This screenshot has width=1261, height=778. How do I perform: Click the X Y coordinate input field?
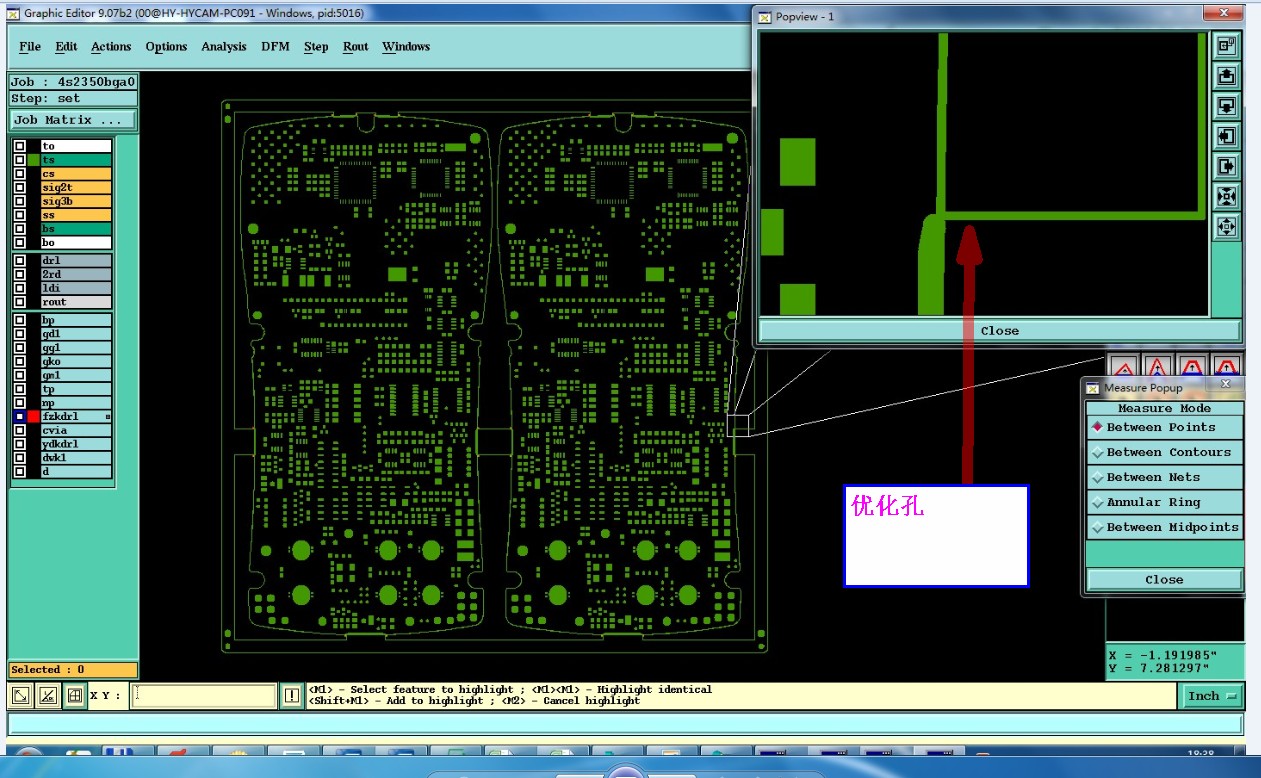[x=204, y=696]
